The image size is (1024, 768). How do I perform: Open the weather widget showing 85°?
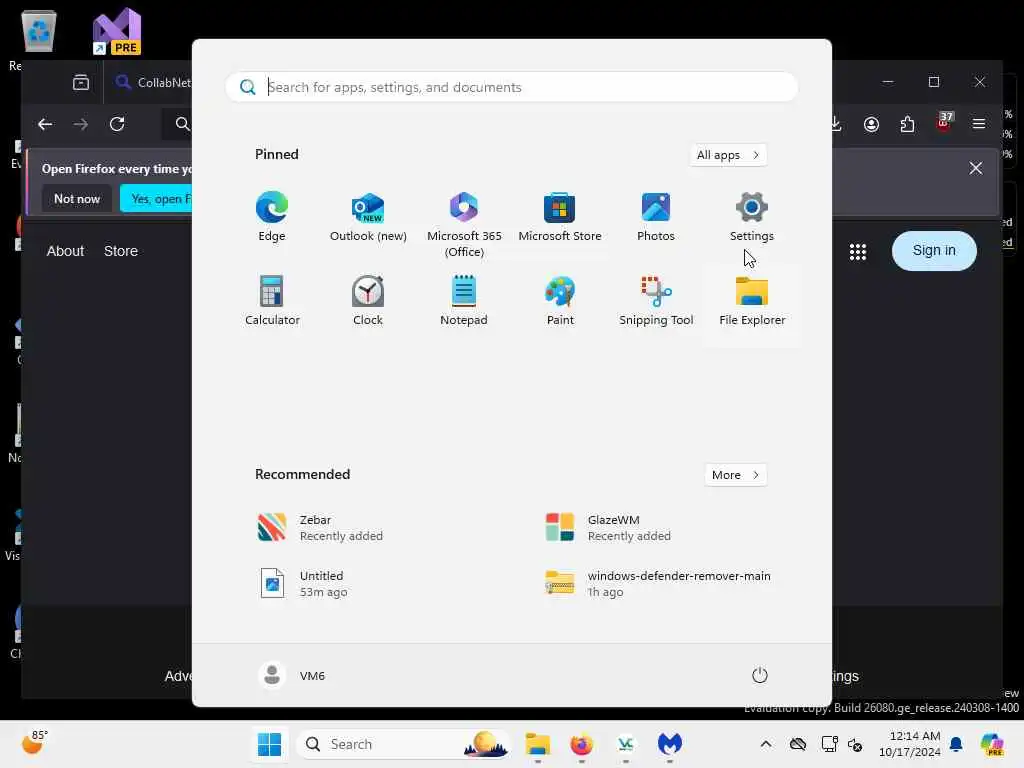click(x=34, y=743)
